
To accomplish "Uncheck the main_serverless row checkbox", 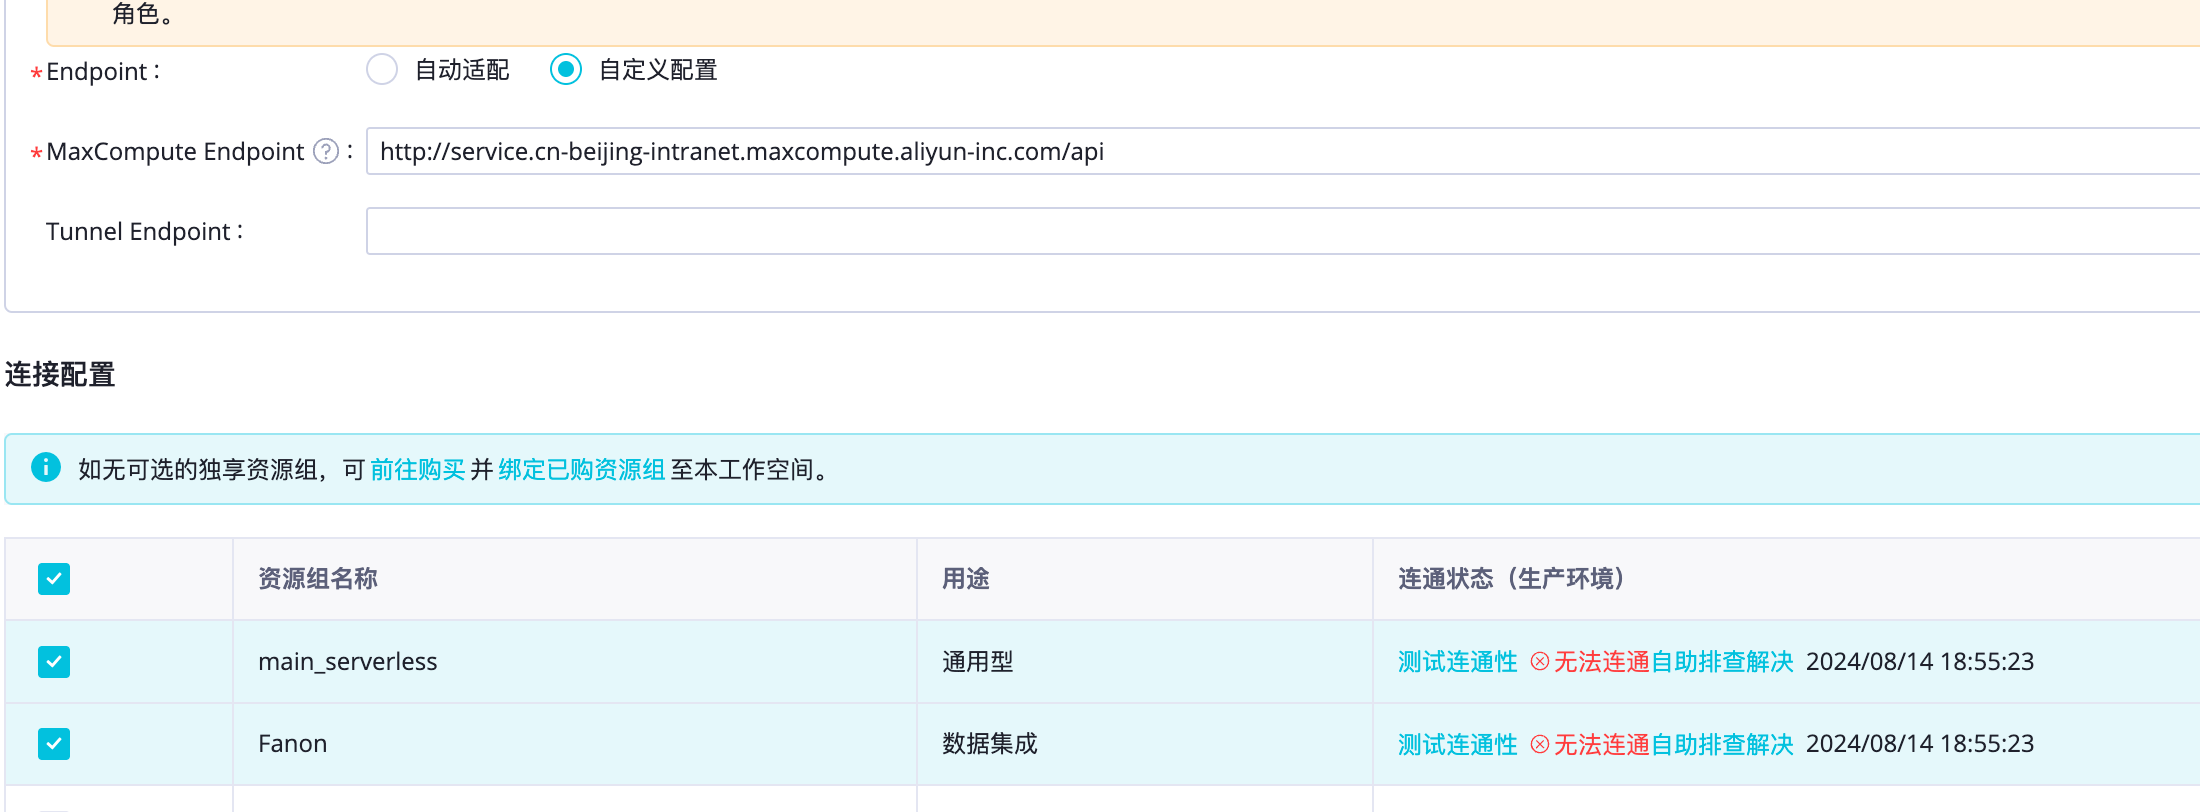I will (x=54, y=662).
